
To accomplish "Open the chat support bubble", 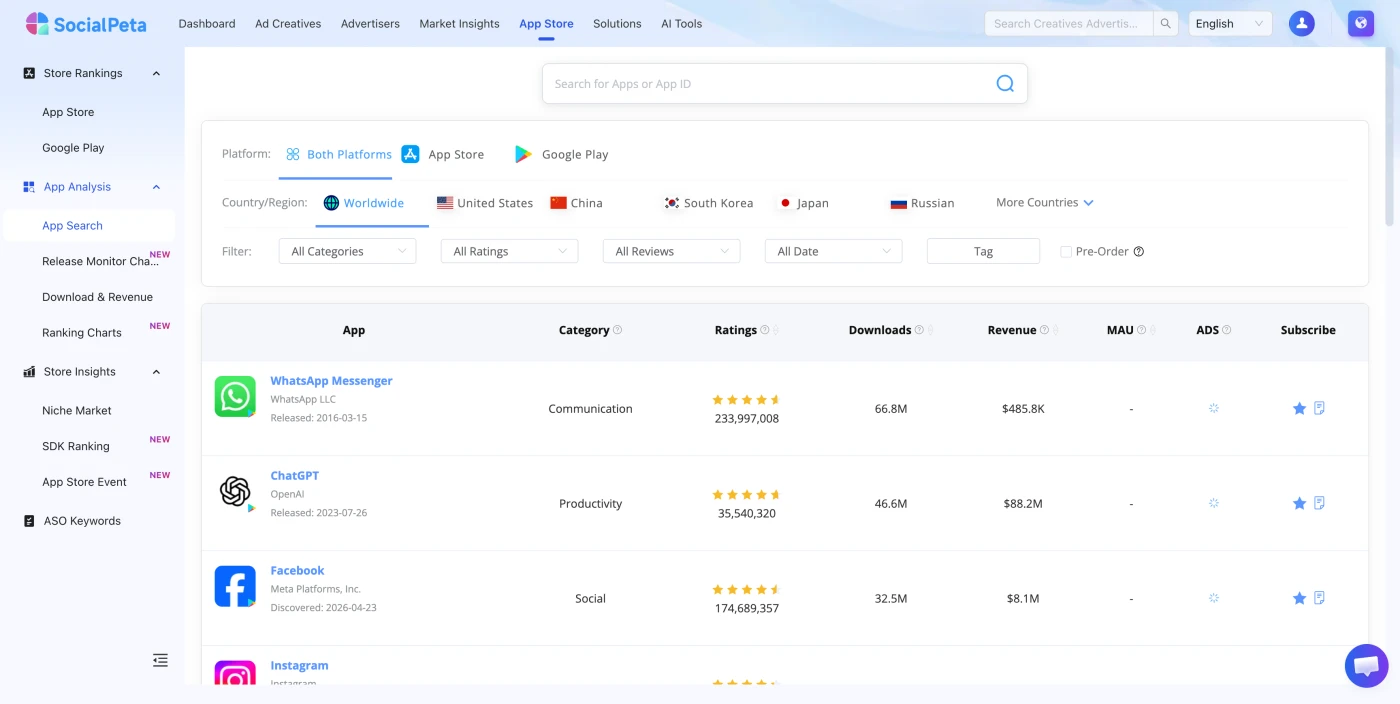I will pos(1366,665).
